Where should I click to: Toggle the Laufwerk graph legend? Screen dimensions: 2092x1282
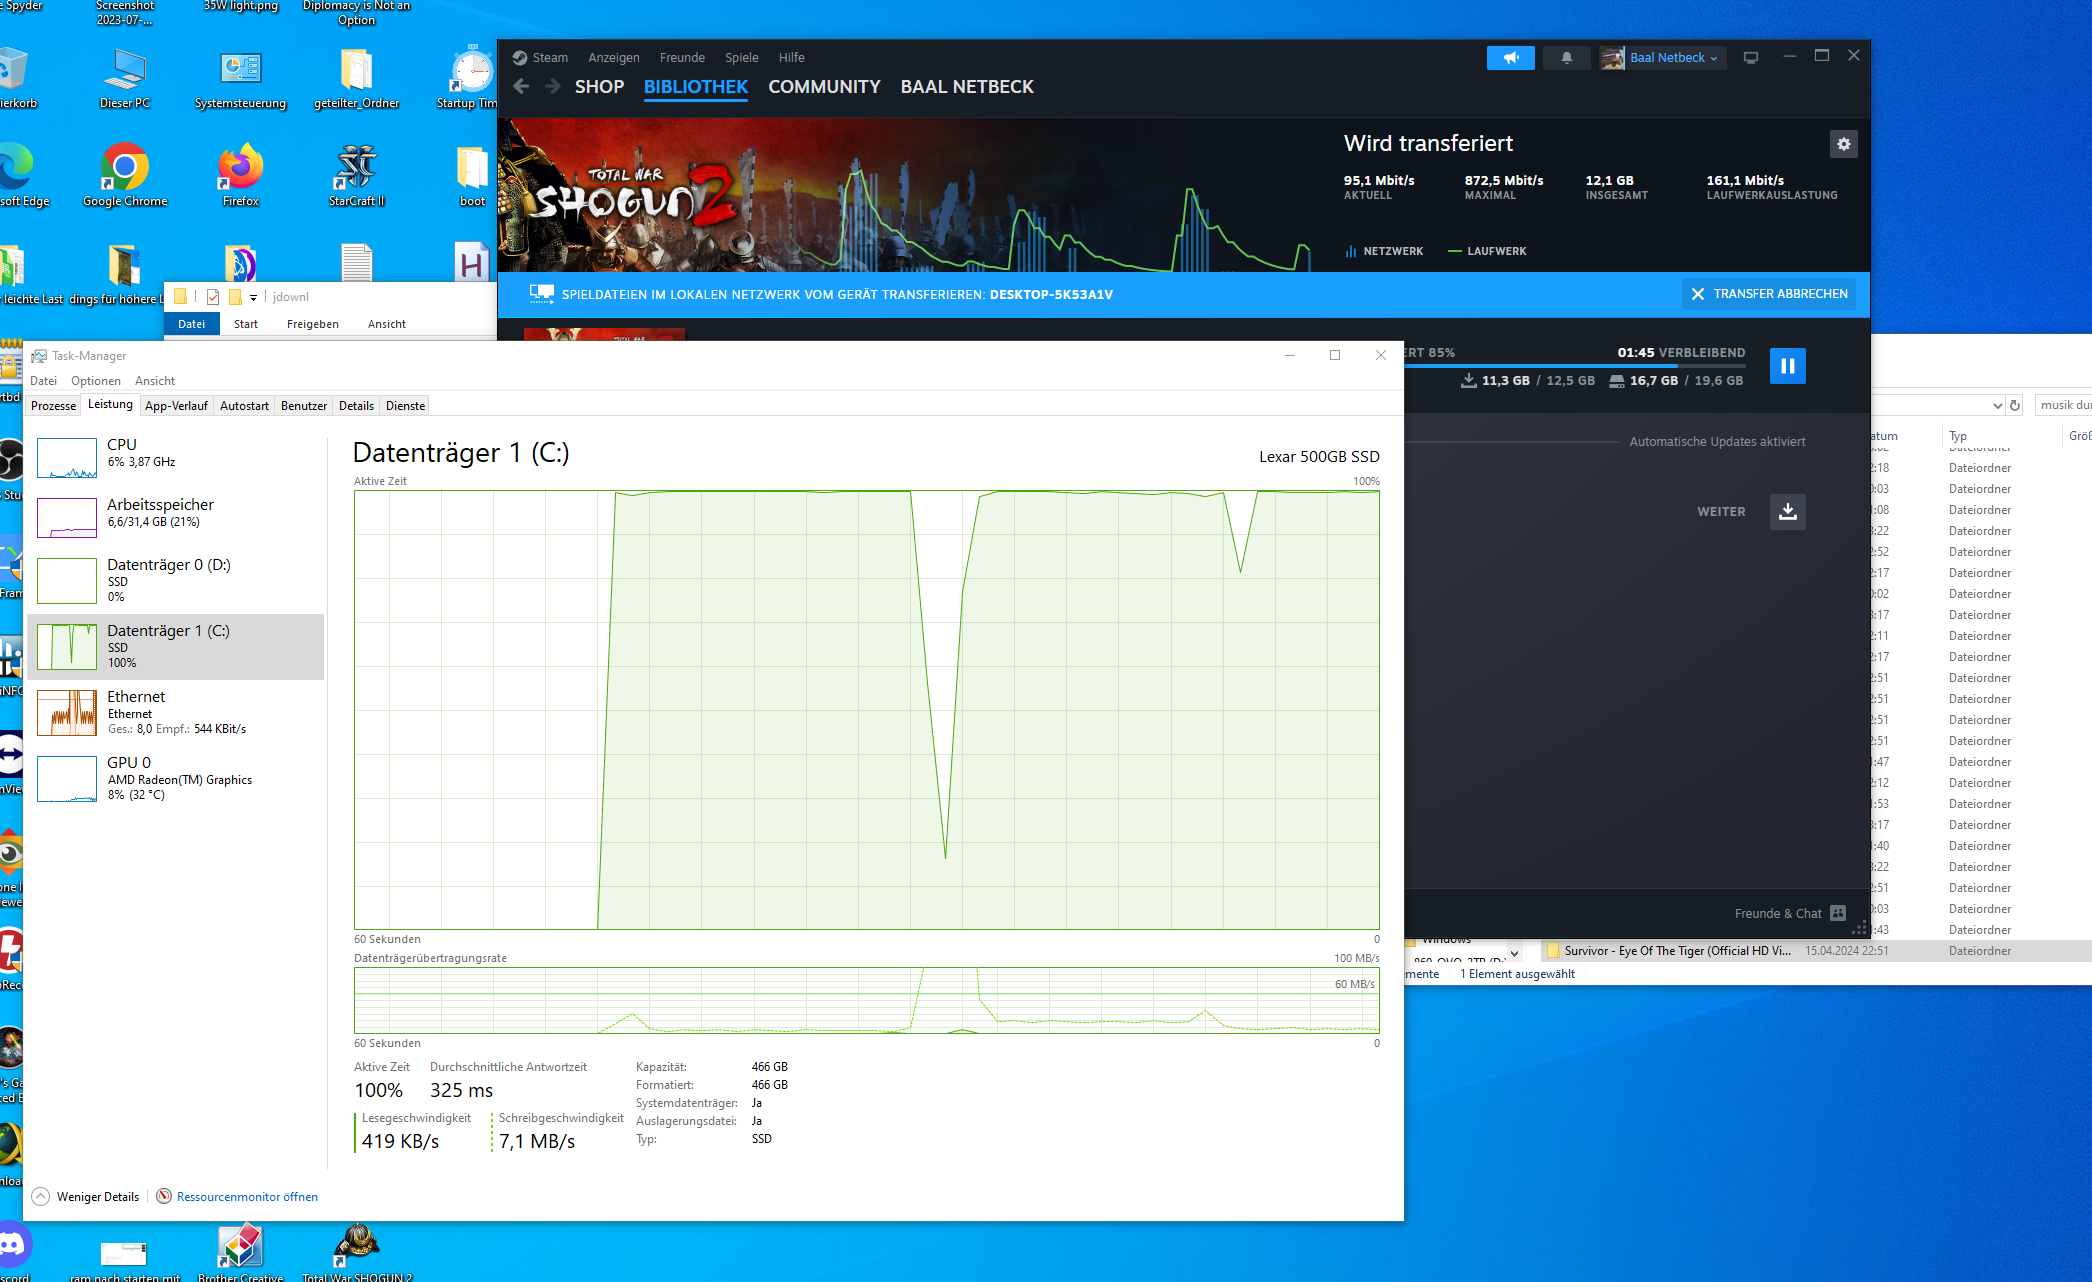point(1487,251)
